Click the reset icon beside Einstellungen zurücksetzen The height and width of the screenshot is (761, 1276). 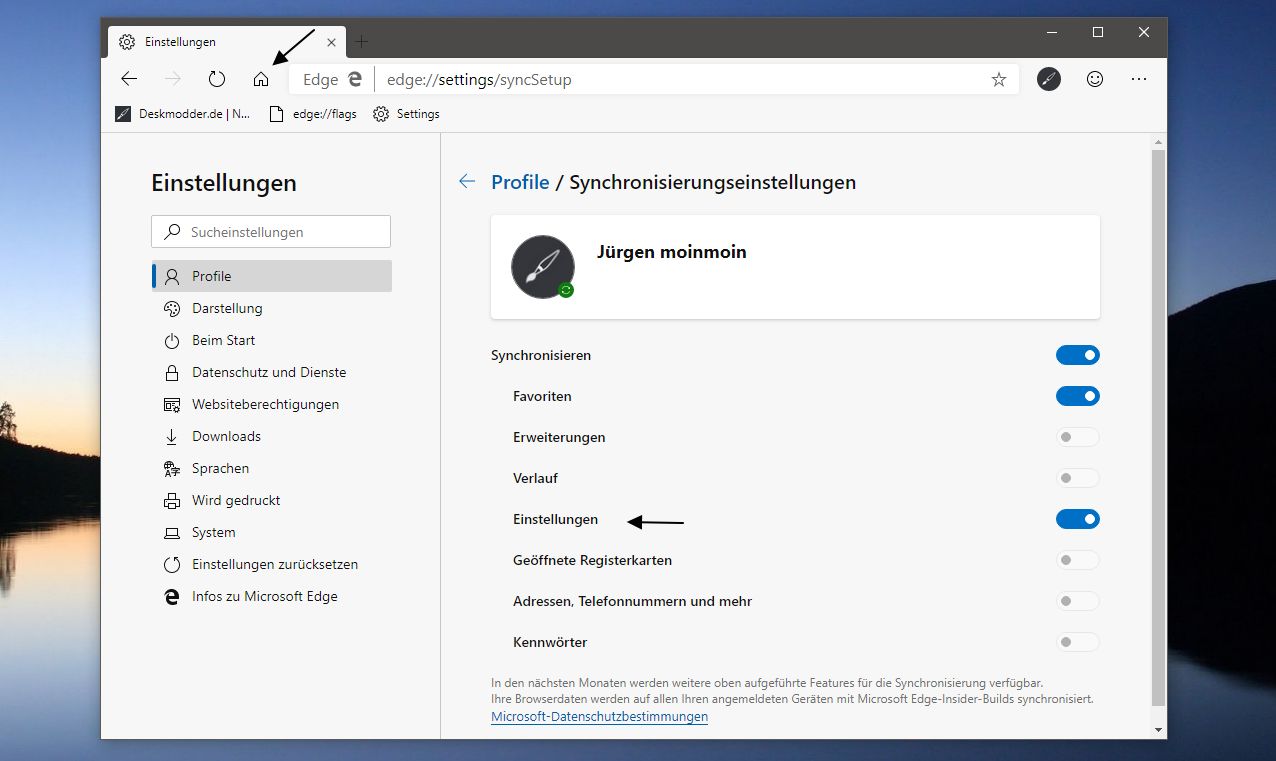tap(172, 565)
